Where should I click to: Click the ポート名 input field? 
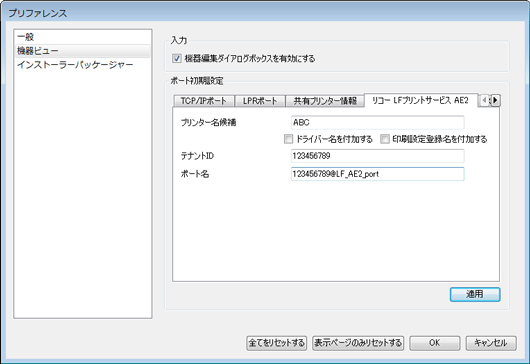(378, 174)
